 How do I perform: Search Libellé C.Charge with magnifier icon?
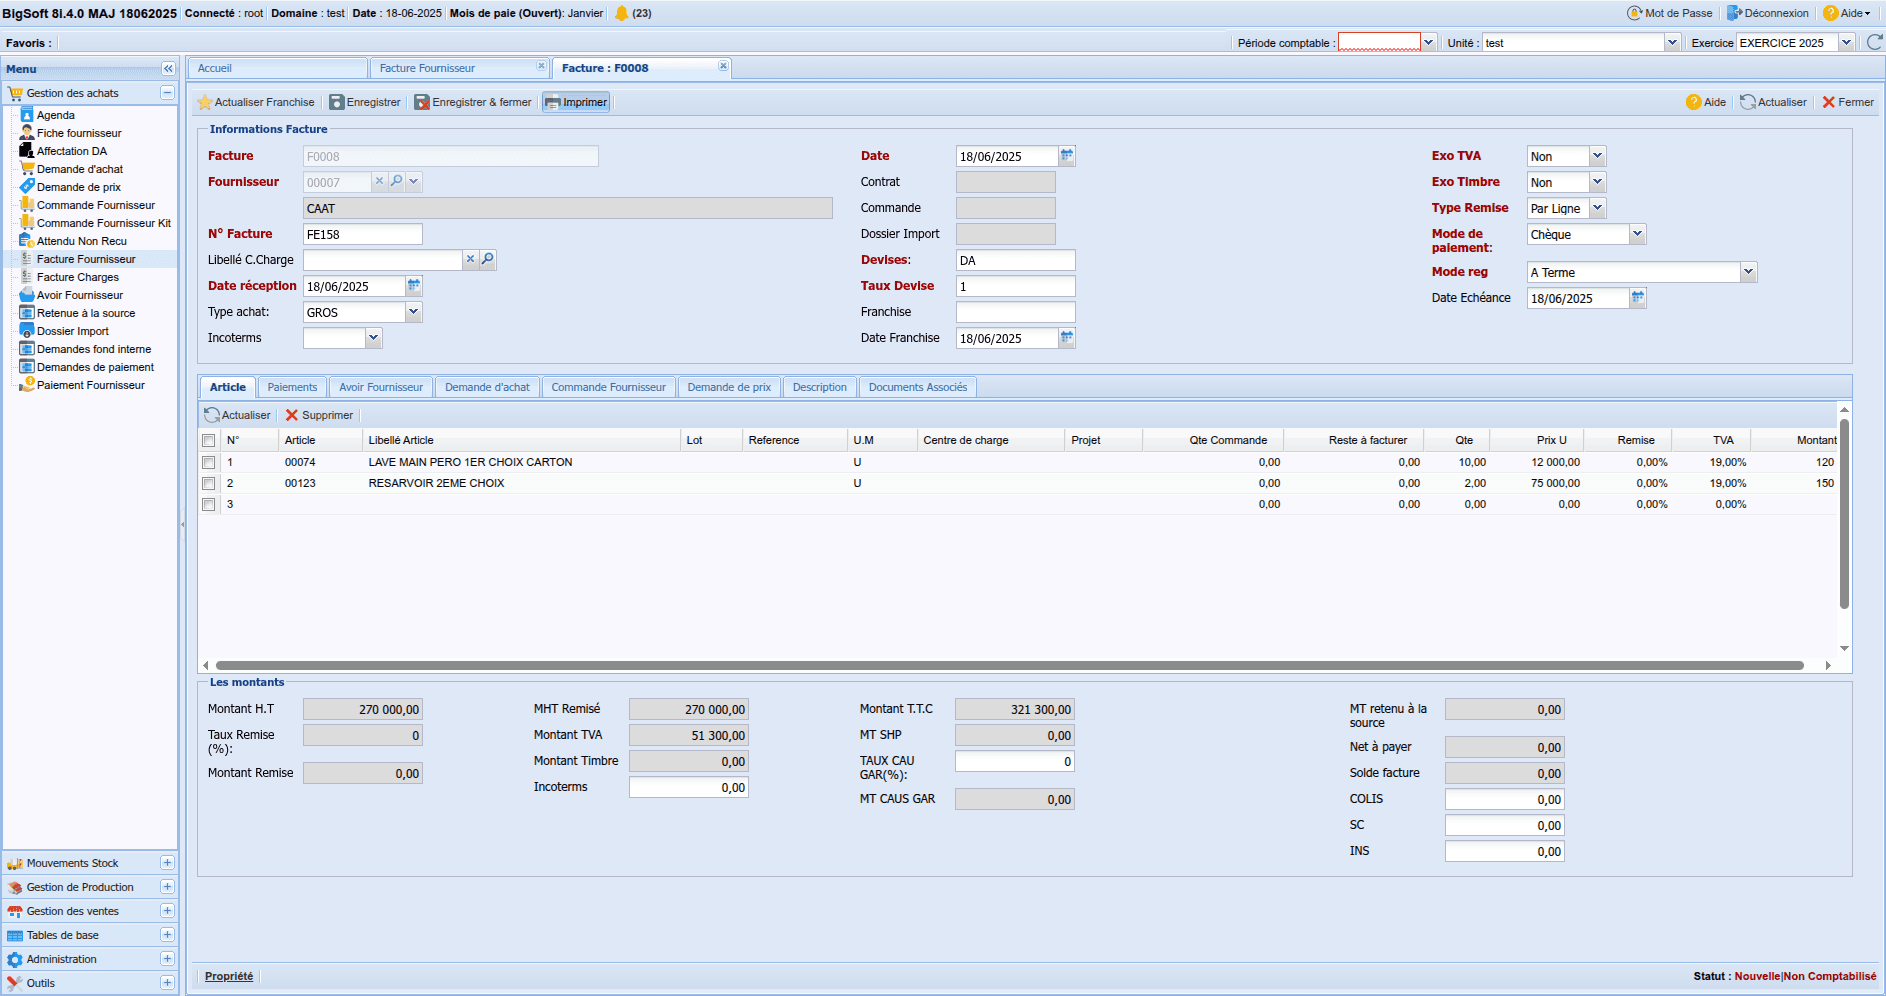pos(488,259)
